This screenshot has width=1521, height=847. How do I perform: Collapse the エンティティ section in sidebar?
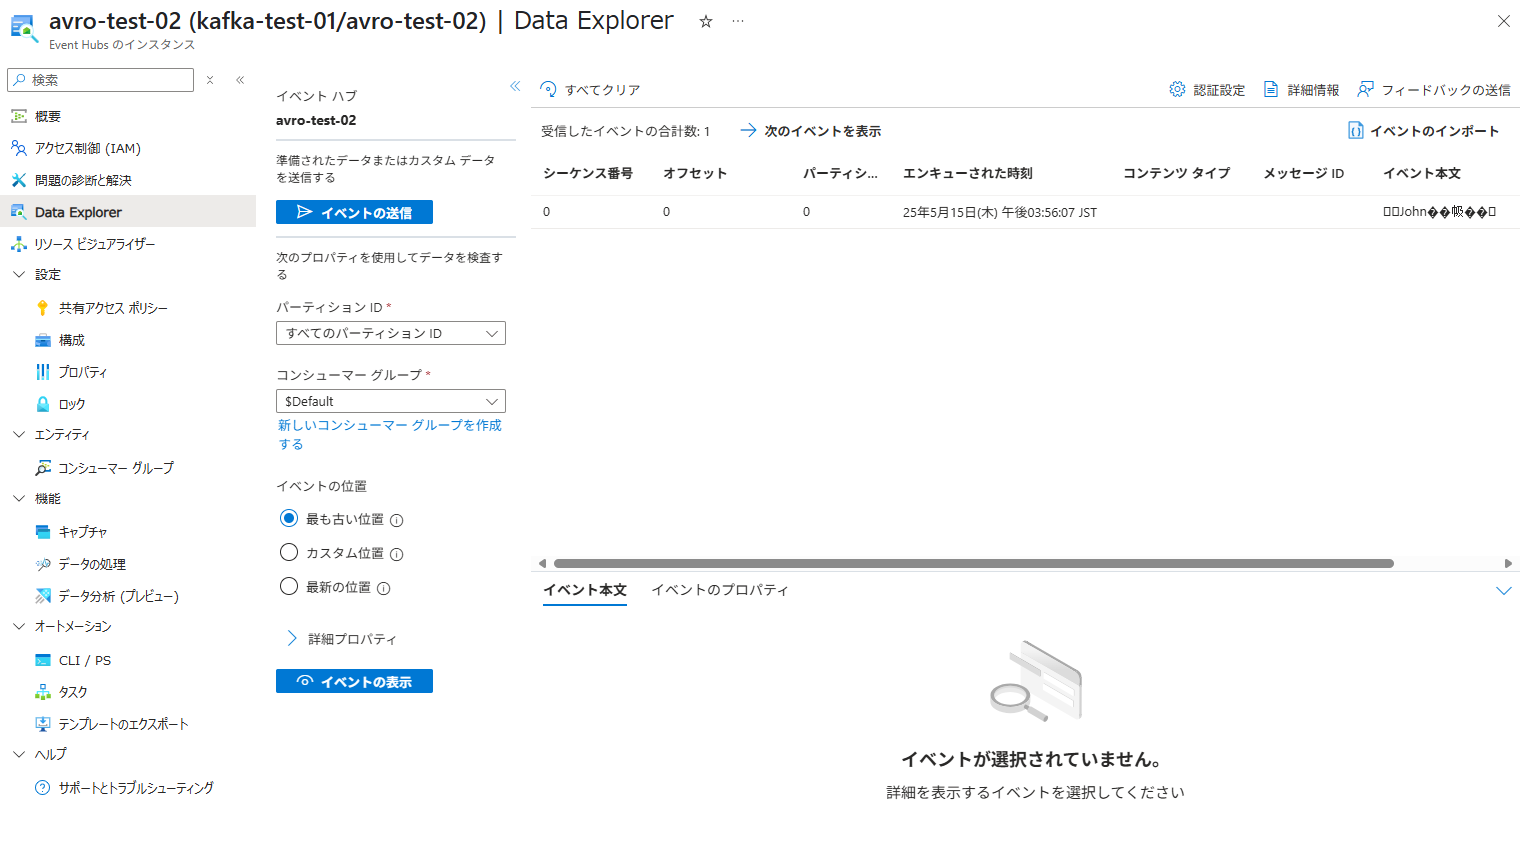18,434
